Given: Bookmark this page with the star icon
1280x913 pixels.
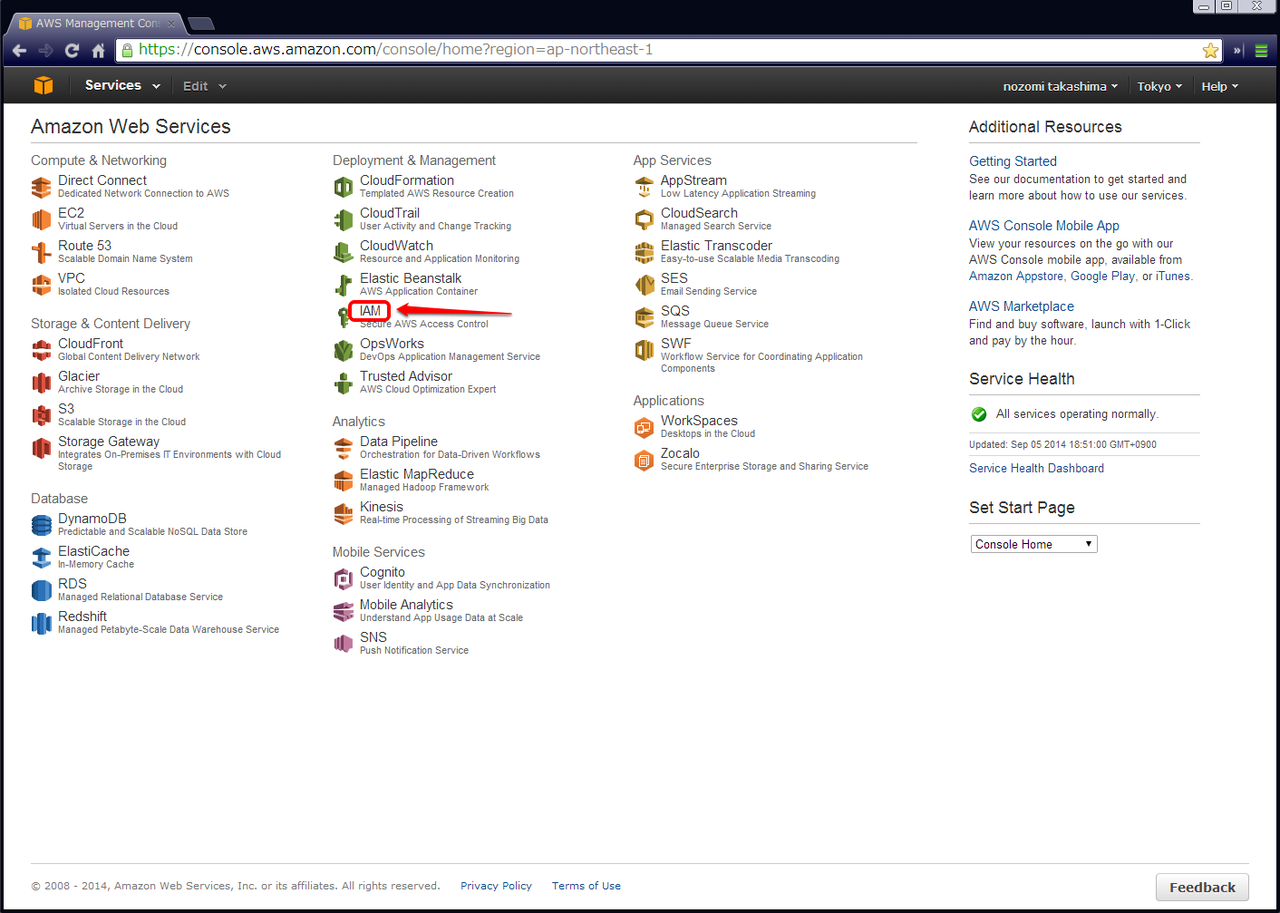Looking at the screenshot, I should pyautogui.click(x=1210, y=50).
